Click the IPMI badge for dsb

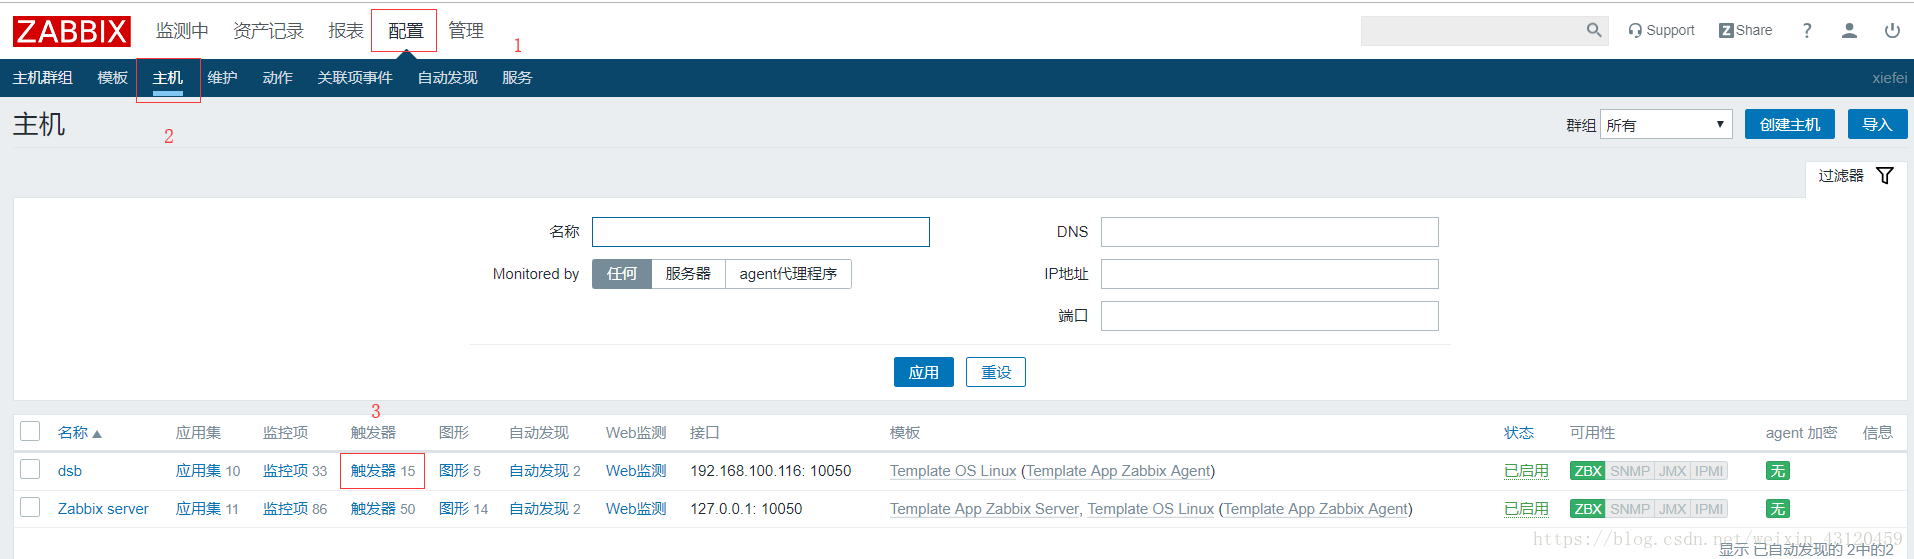[1709, 471]
